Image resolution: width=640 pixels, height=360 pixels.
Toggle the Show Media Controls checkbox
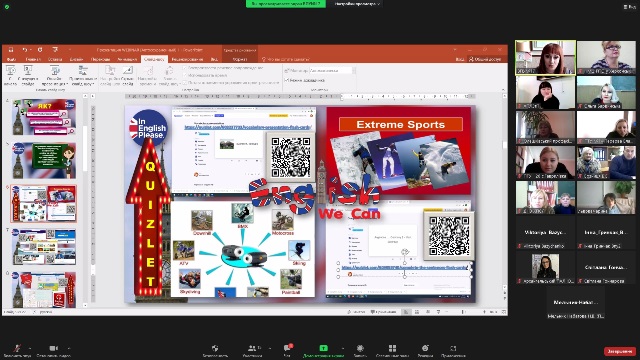[185, 82]
